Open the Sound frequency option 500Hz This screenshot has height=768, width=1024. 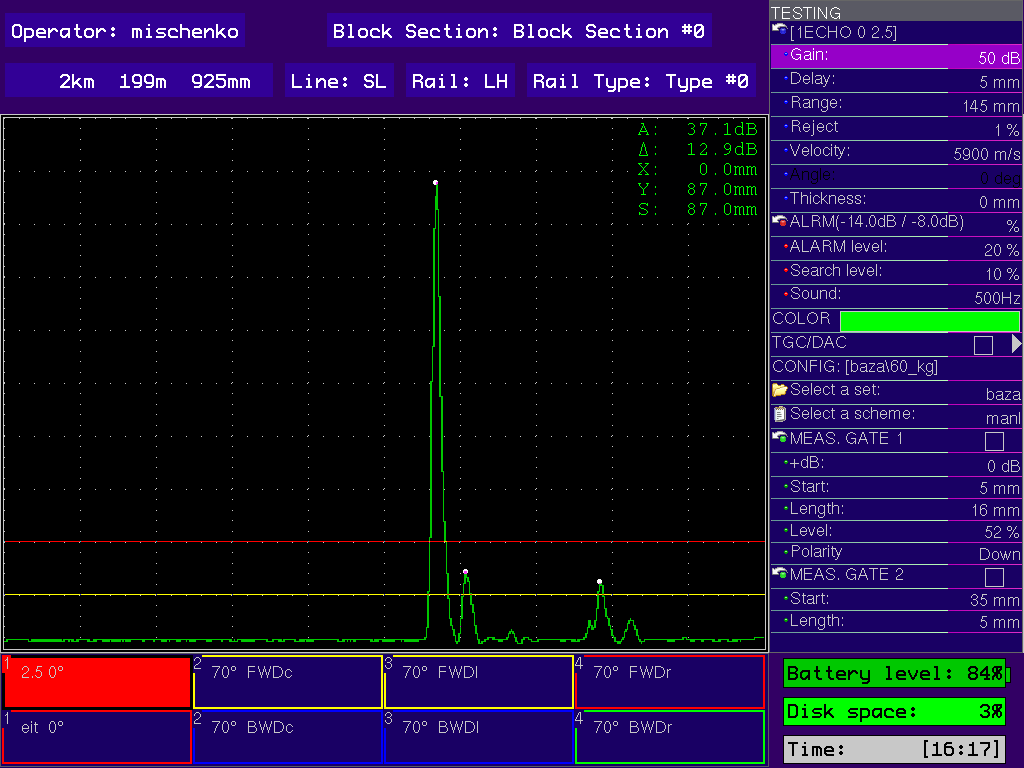point(996,298)
